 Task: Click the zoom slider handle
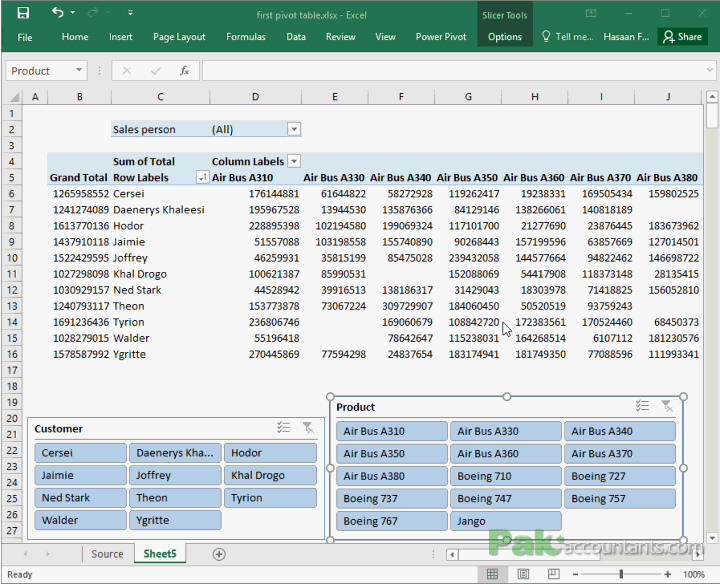(621, 574)
